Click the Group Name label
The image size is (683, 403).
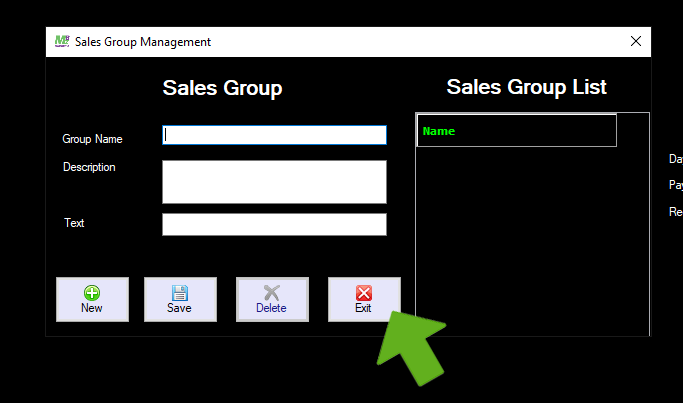coord(93,139)
